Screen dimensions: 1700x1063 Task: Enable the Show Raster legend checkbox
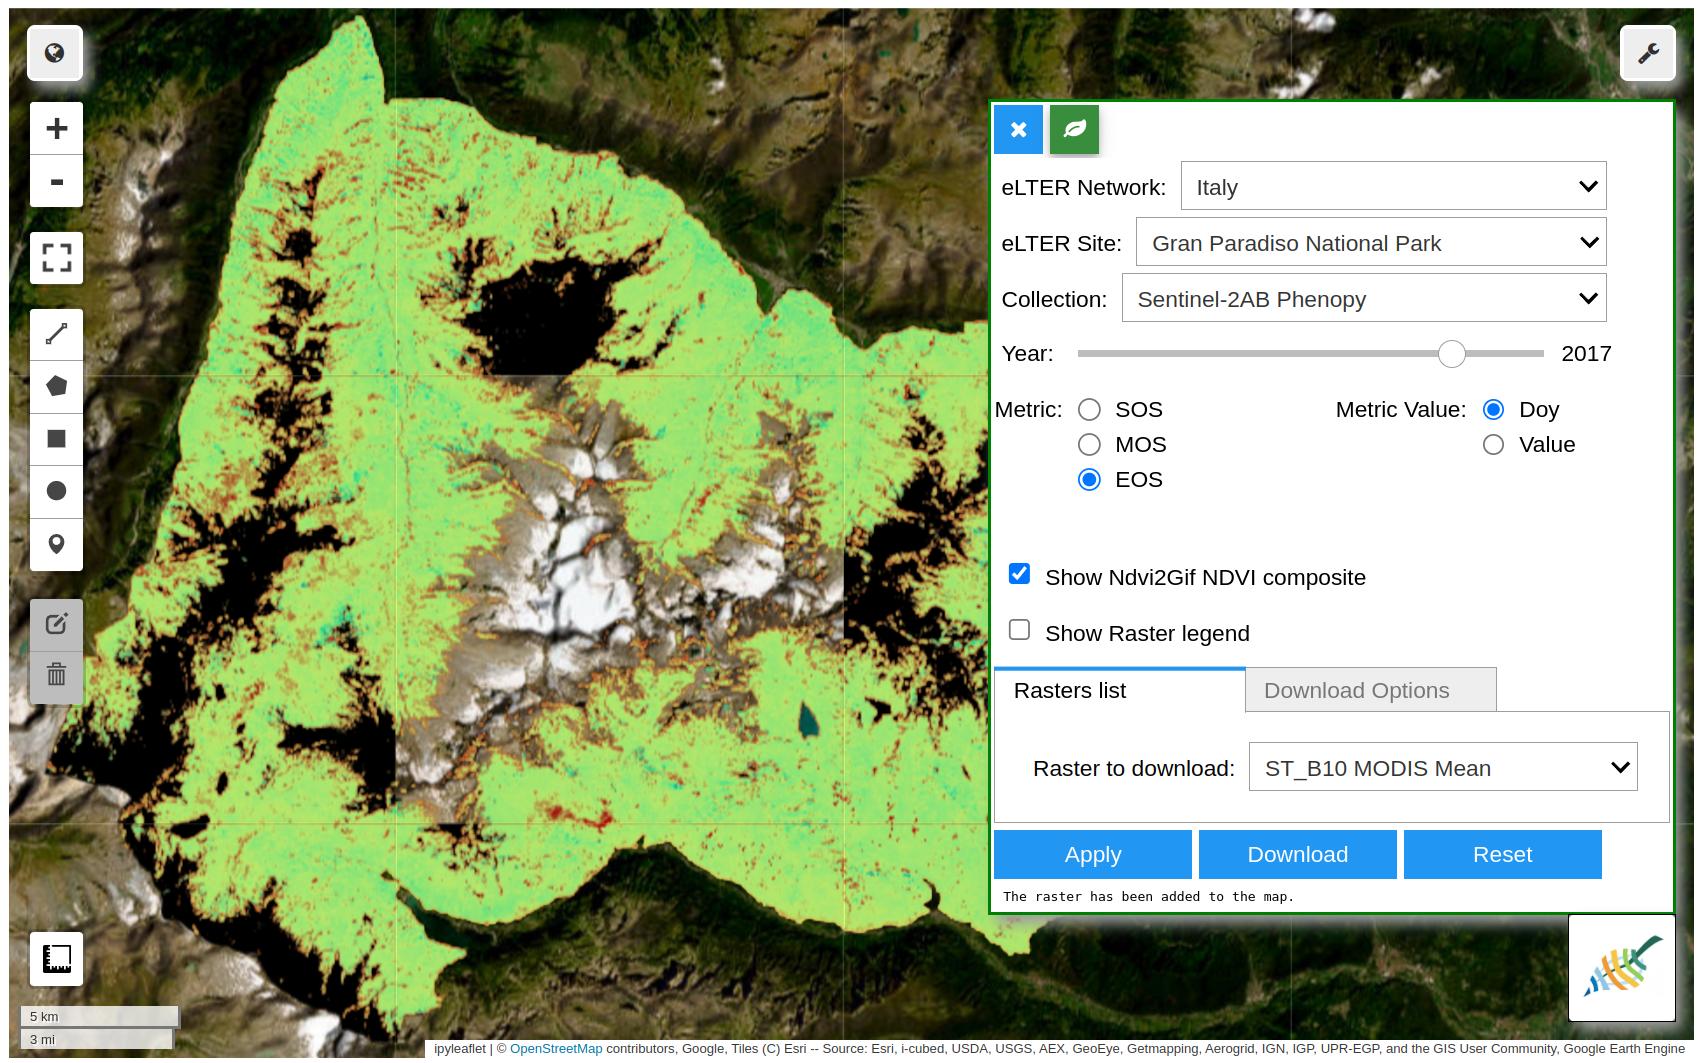[1019, 629]
